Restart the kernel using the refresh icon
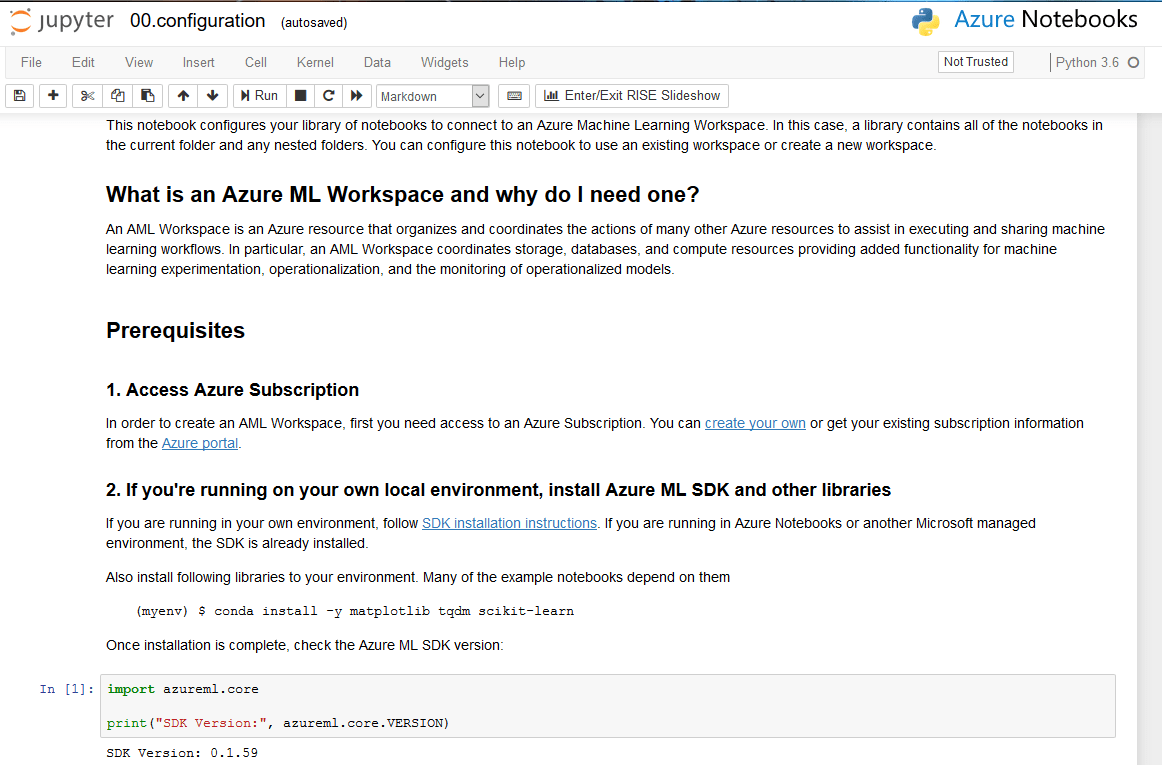This screenshot has height=765, width=1162. pos(328,95)
